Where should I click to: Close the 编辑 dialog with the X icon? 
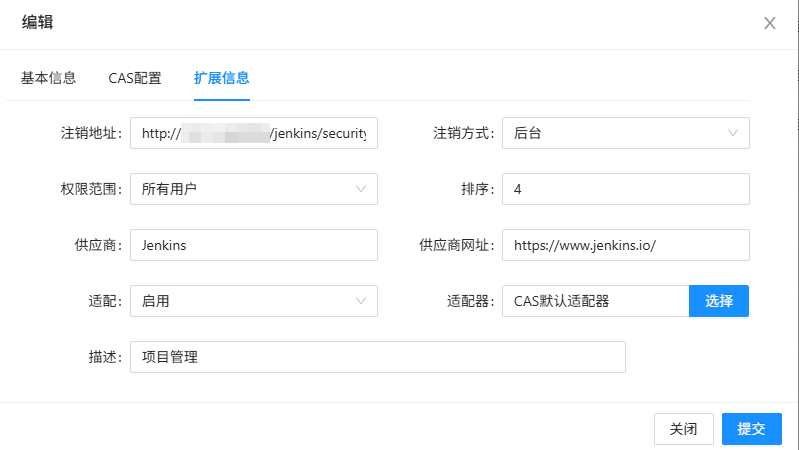point(769,23)
